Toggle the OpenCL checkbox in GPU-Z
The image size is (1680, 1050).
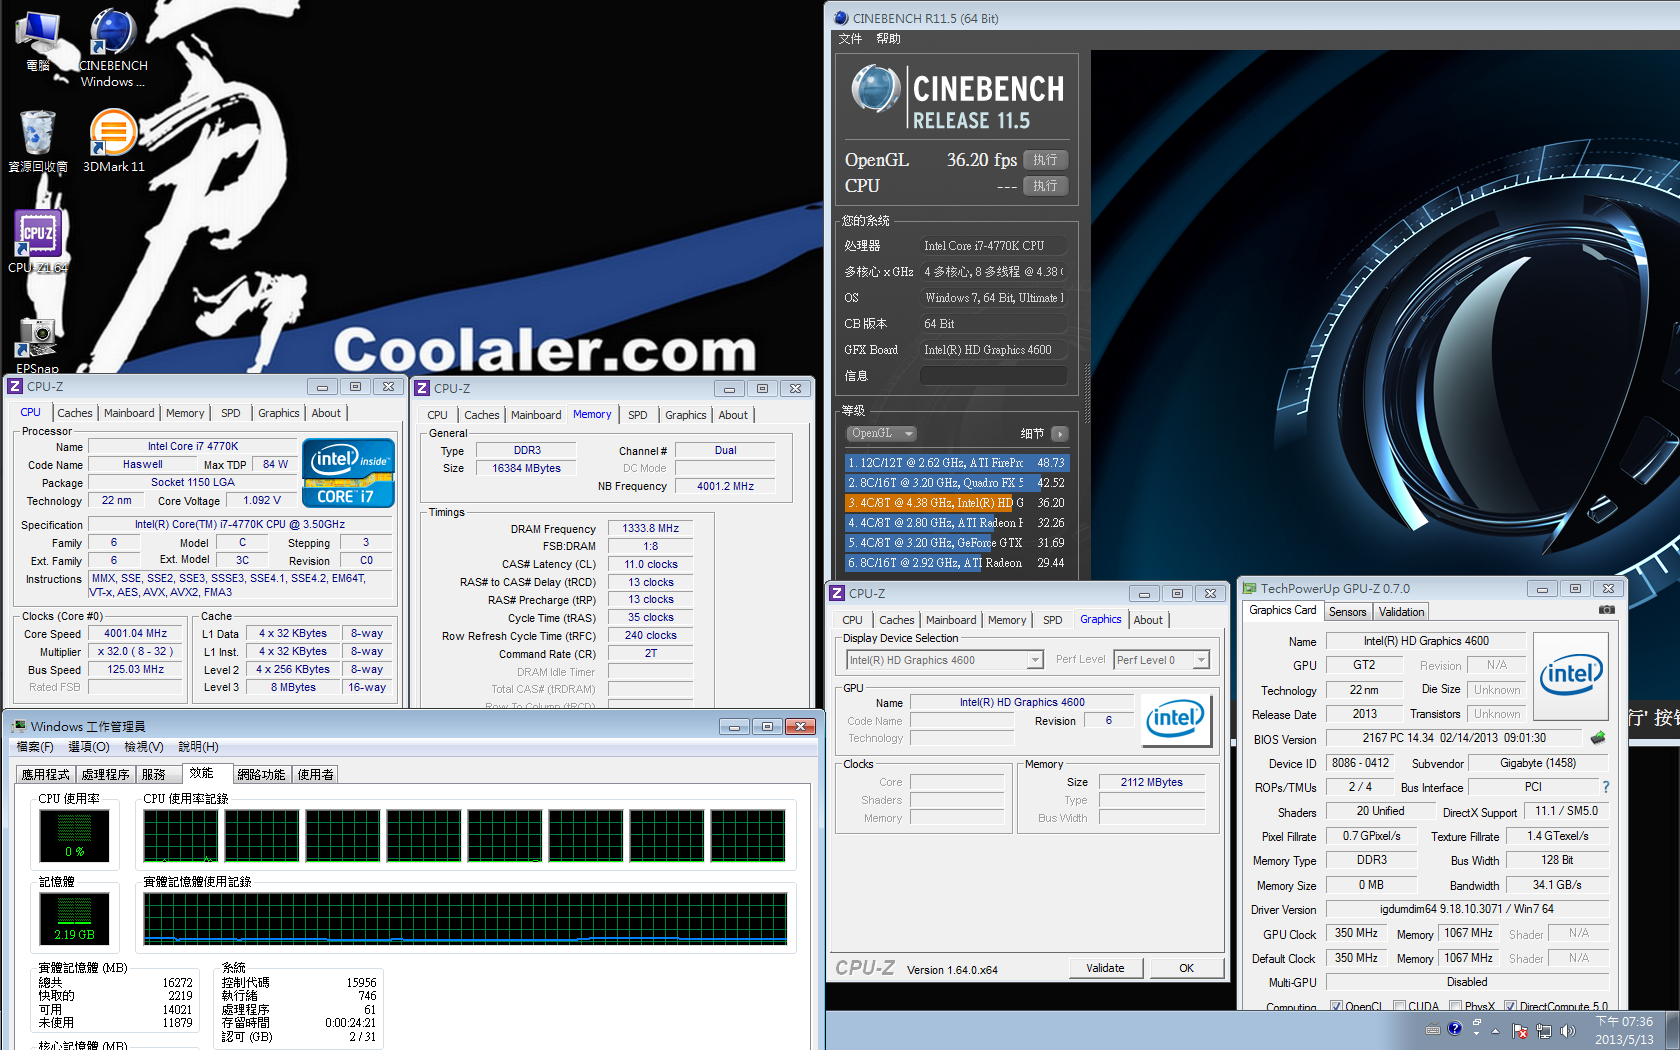(1337, 1006)
